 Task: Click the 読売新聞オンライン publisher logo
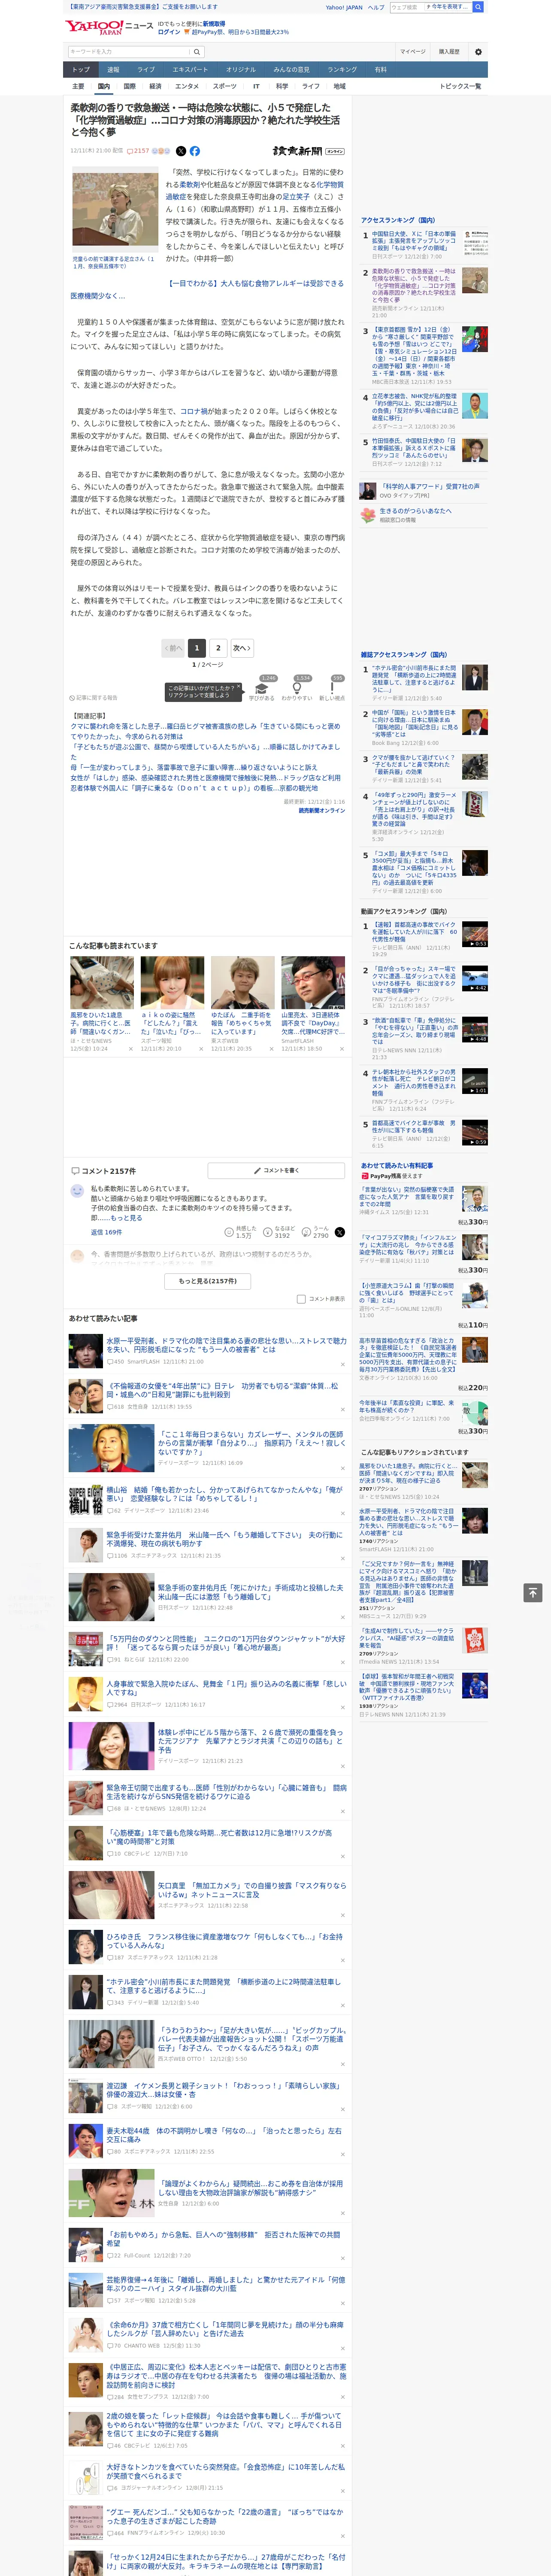click(x=308, y=151)
